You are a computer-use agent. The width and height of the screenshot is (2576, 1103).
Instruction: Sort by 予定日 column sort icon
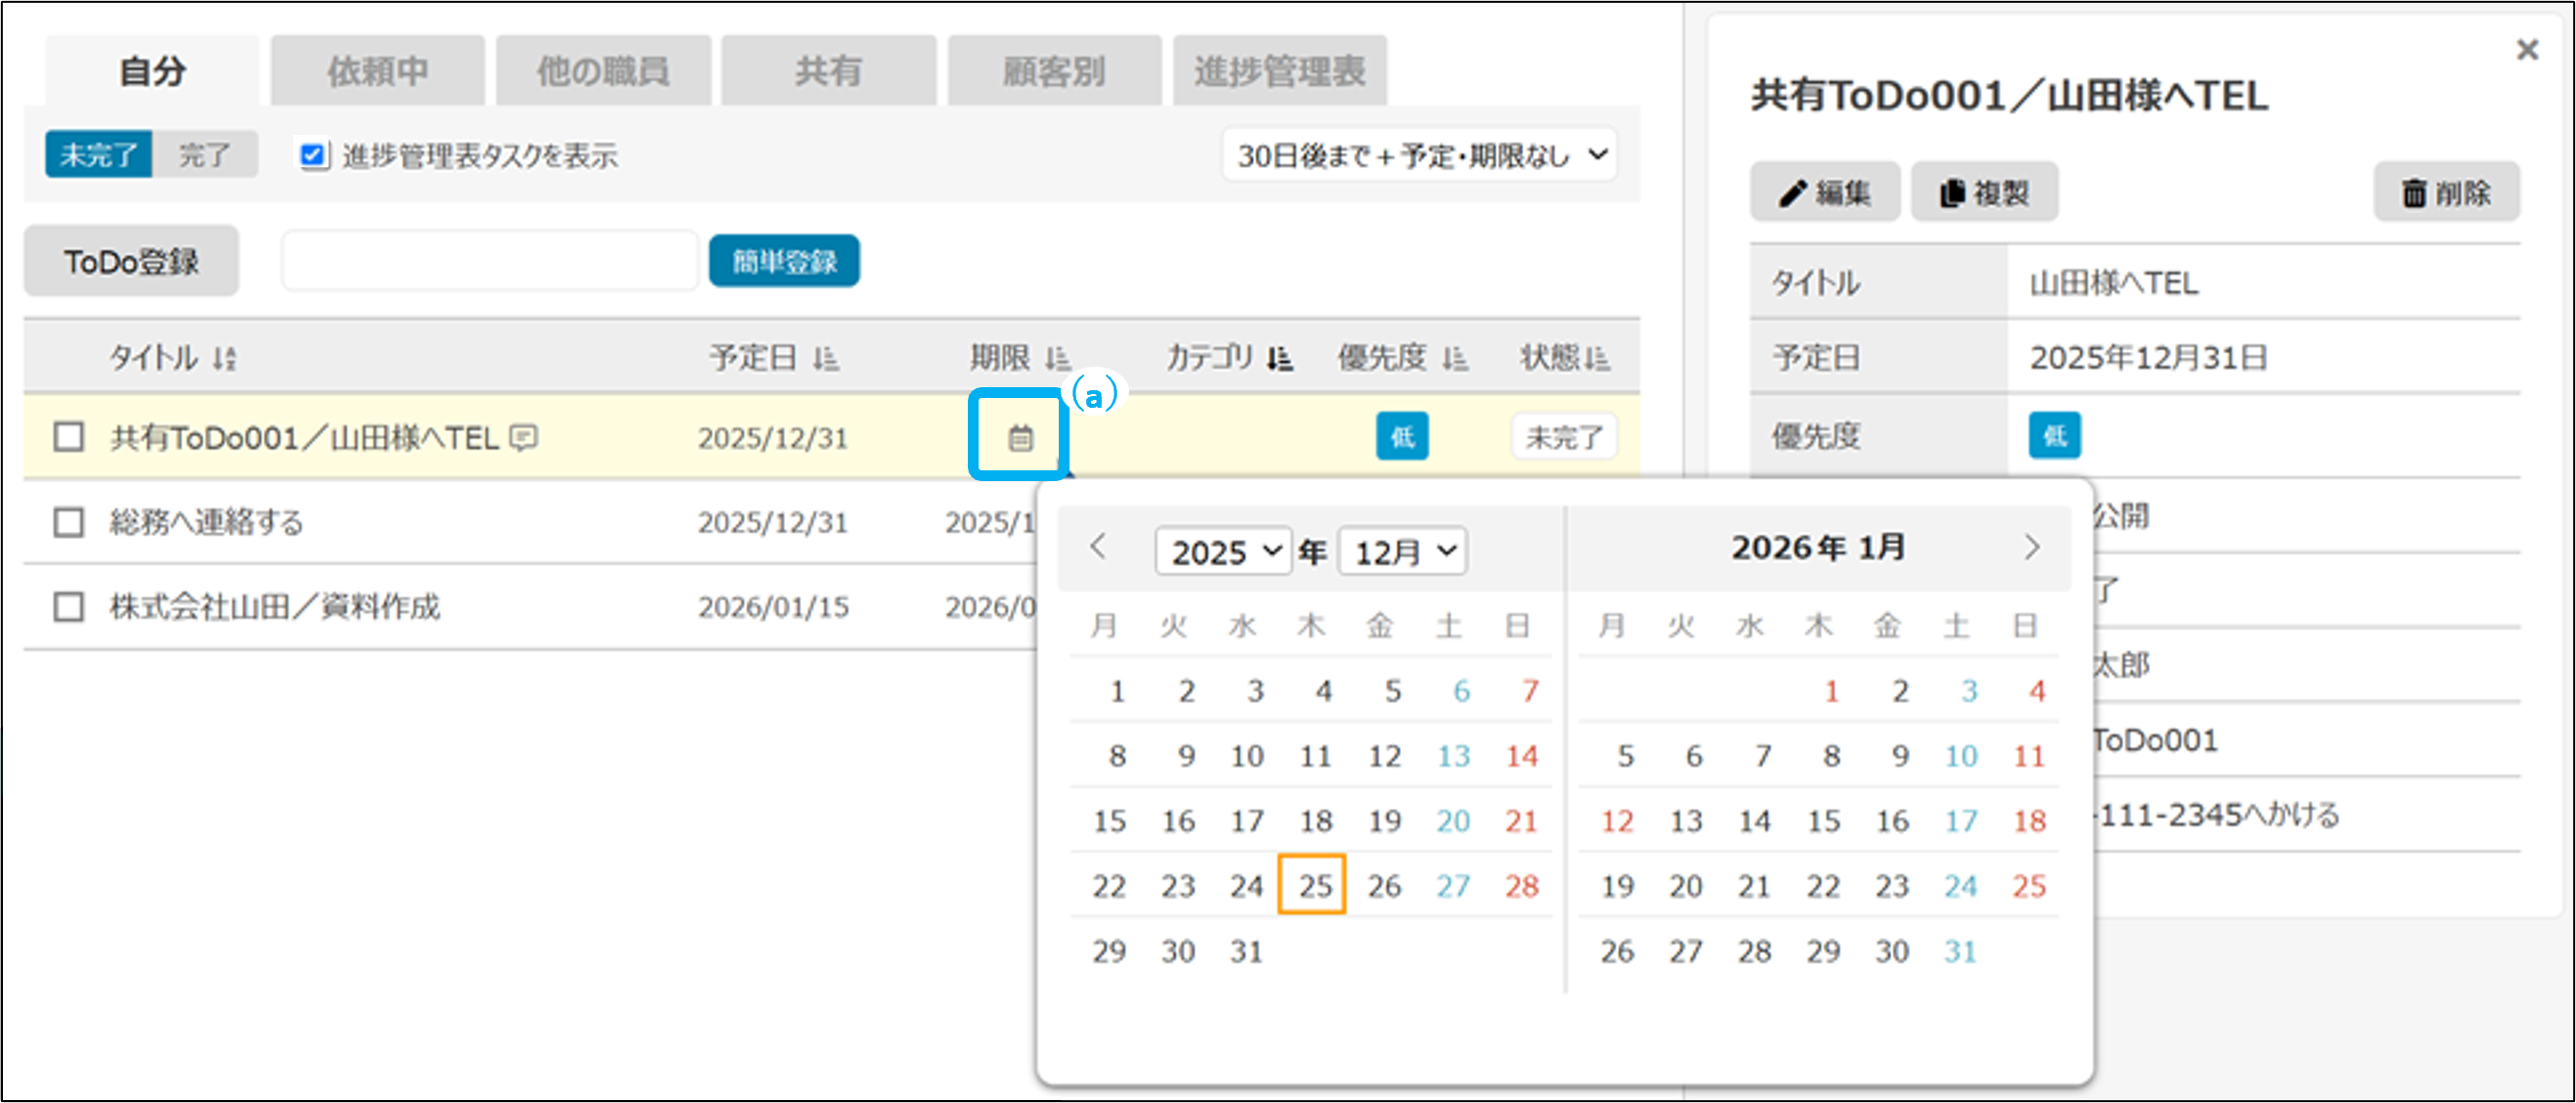click(825, 358)
